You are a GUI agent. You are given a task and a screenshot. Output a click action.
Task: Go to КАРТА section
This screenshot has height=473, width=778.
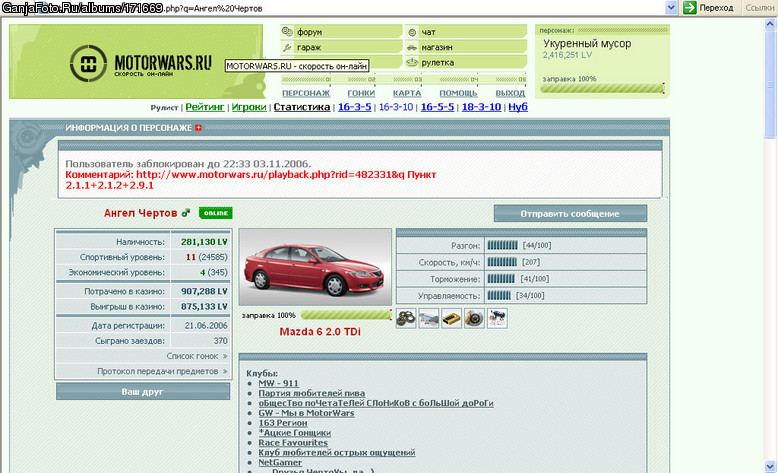407,93
